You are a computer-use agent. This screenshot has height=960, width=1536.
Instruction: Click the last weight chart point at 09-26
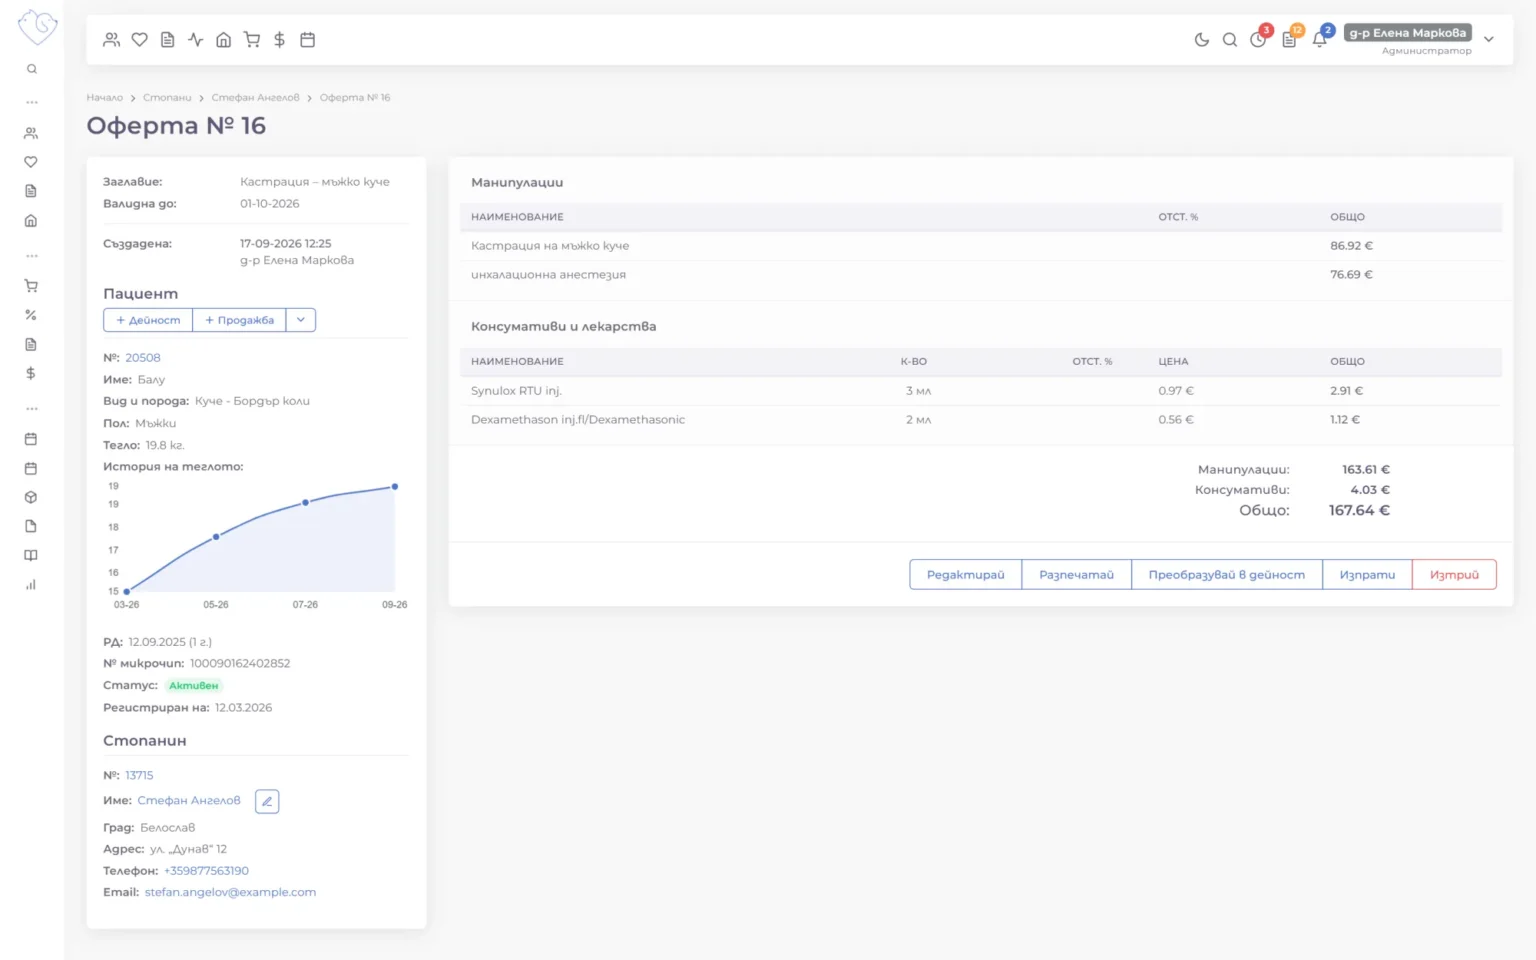click(x=395, y=487)
